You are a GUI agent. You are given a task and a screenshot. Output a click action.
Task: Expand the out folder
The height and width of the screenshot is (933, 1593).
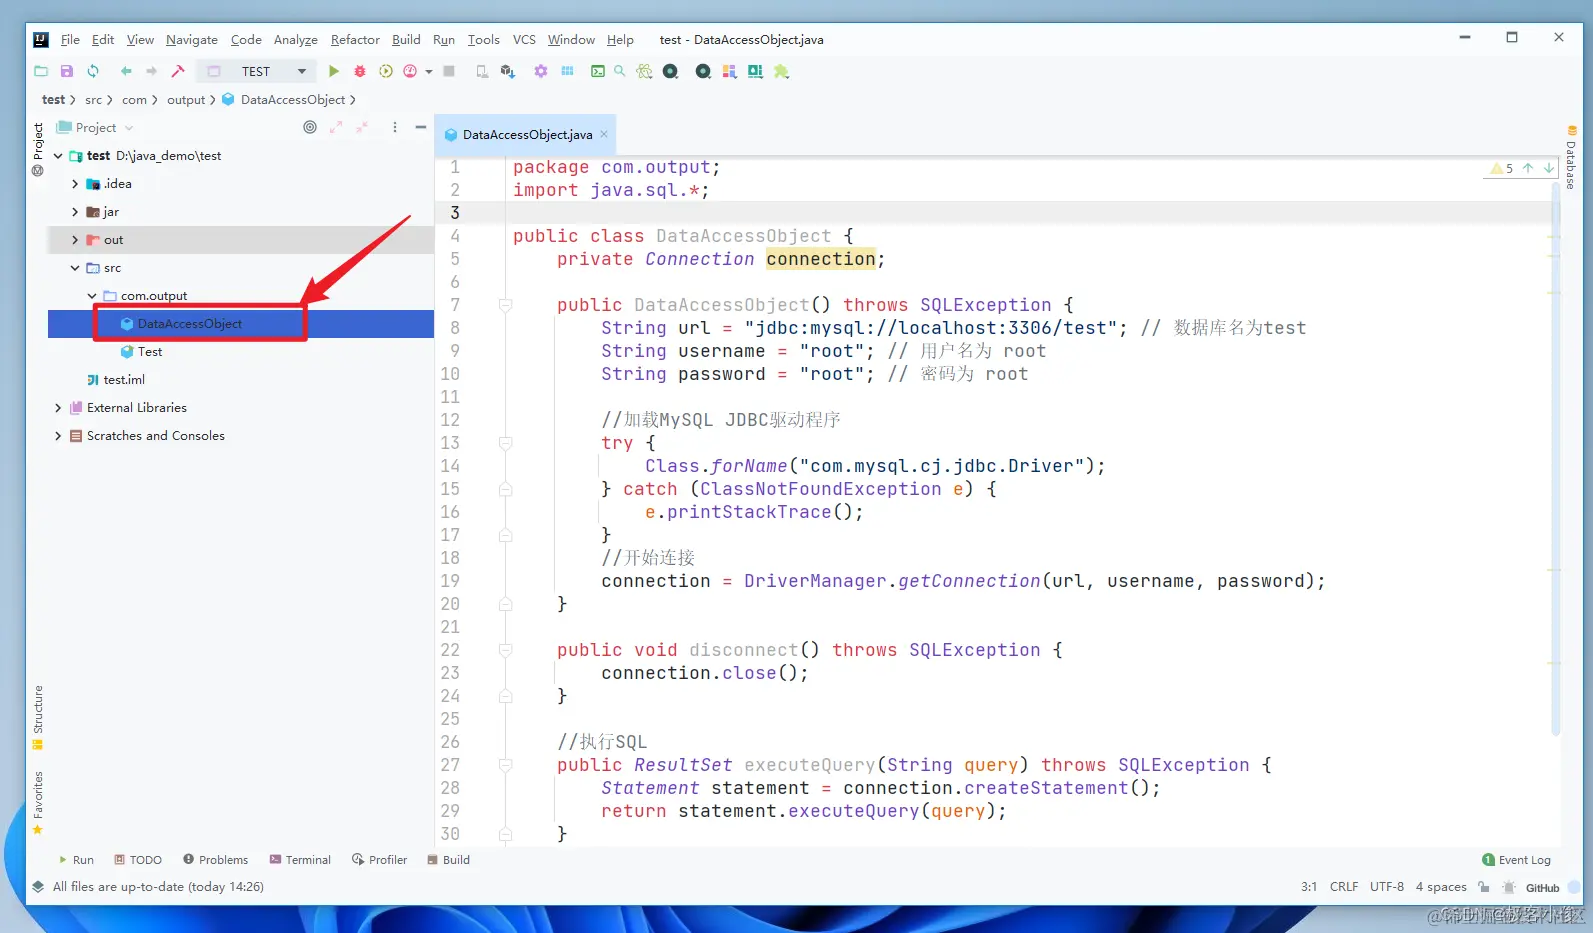click(x=75, y=240)
